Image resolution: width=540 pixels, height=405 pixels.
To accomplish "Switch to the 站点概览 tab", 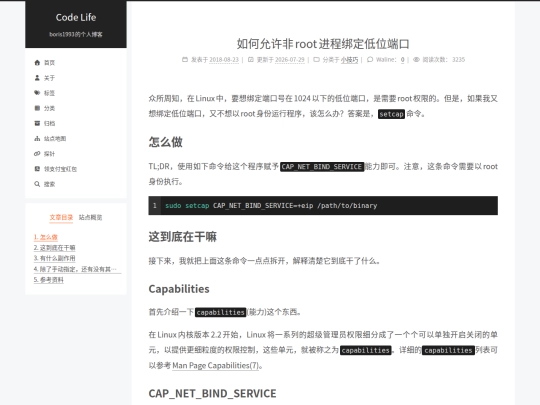I will (x=90, y=217).
